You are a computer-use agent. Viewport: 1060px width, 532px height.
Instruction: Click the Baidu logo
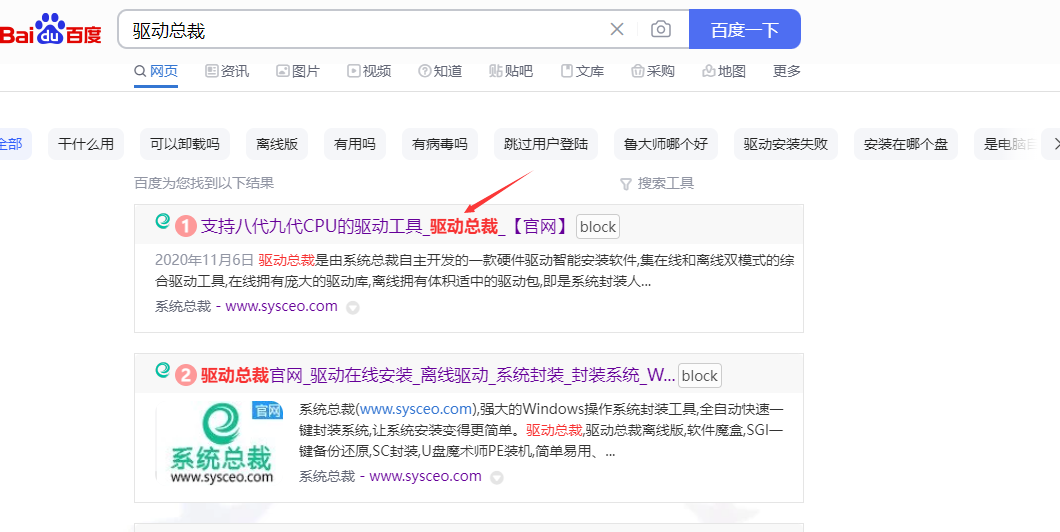point(50,30)
